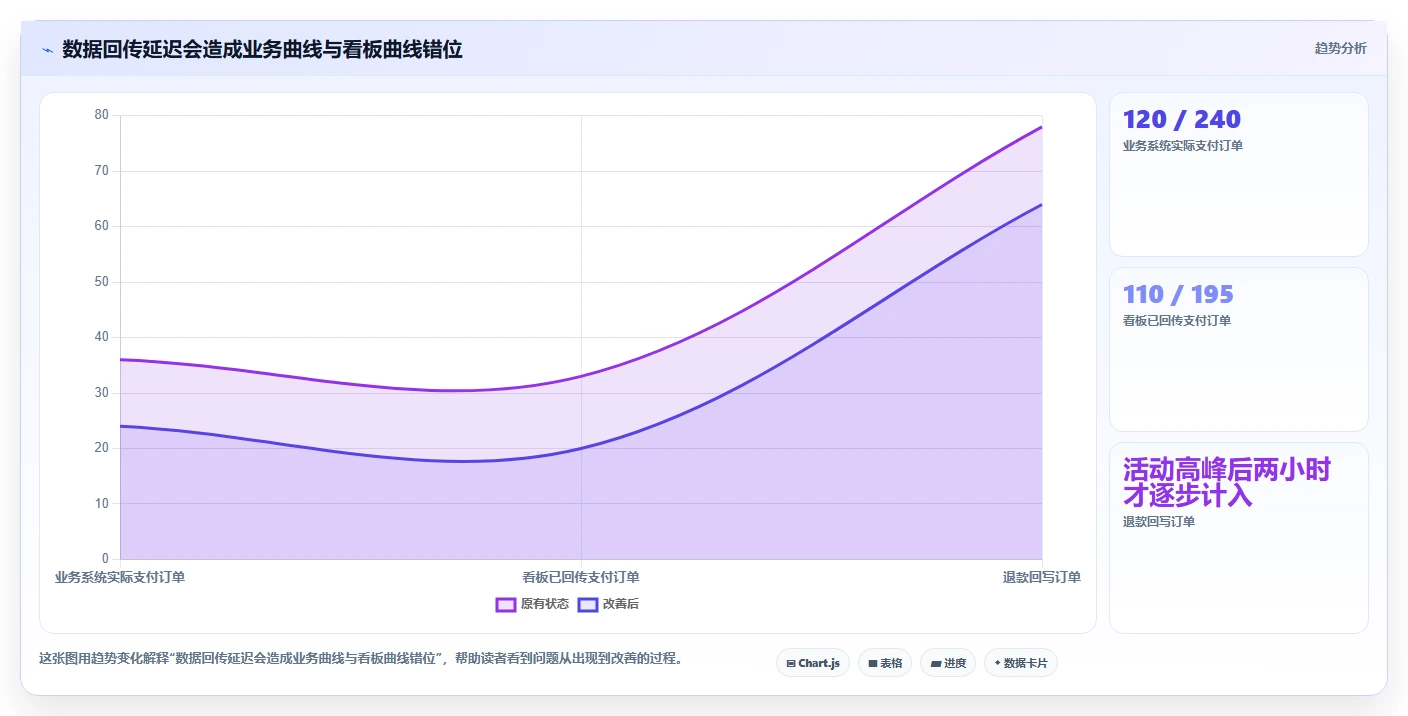Click the 数据卡片 tag chip

click(x=1021, y=663)
